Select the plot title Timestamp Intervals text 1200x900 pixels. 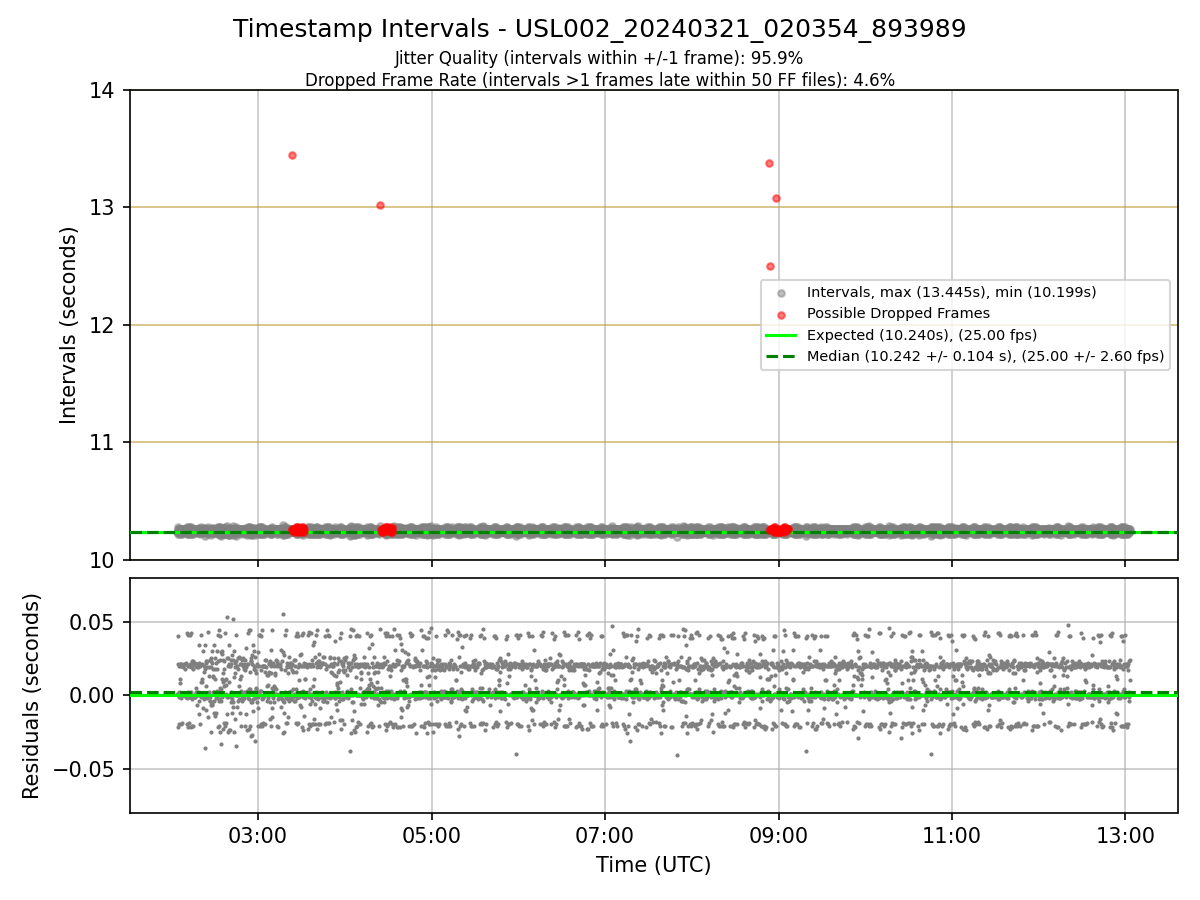pyautogui.click(x=599, y=29)
